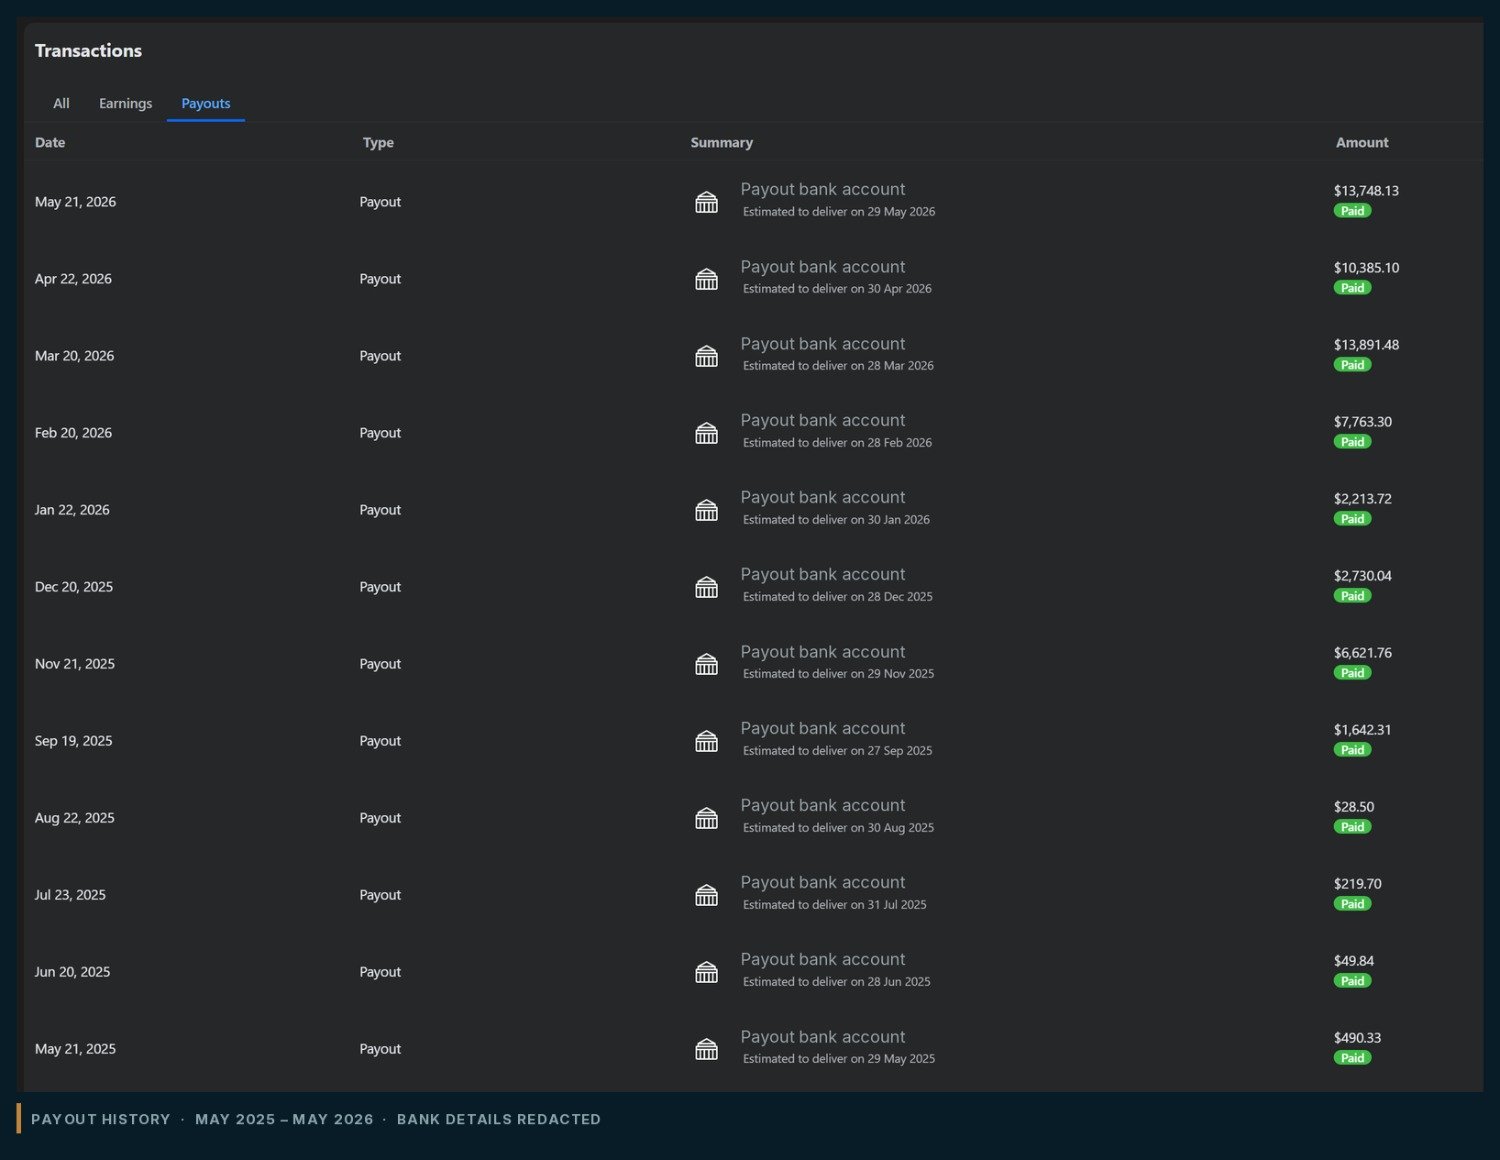1500x1160 pixels.
Task: Click Payout type in Nov 21, 2025 row
Action: (380, 664)
